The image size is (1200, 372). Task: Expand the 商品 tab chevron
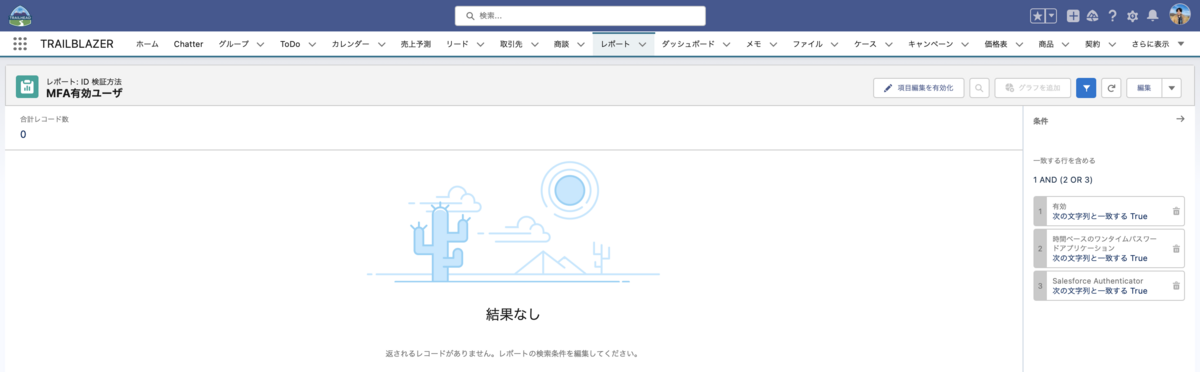[x=1066, y=45]
